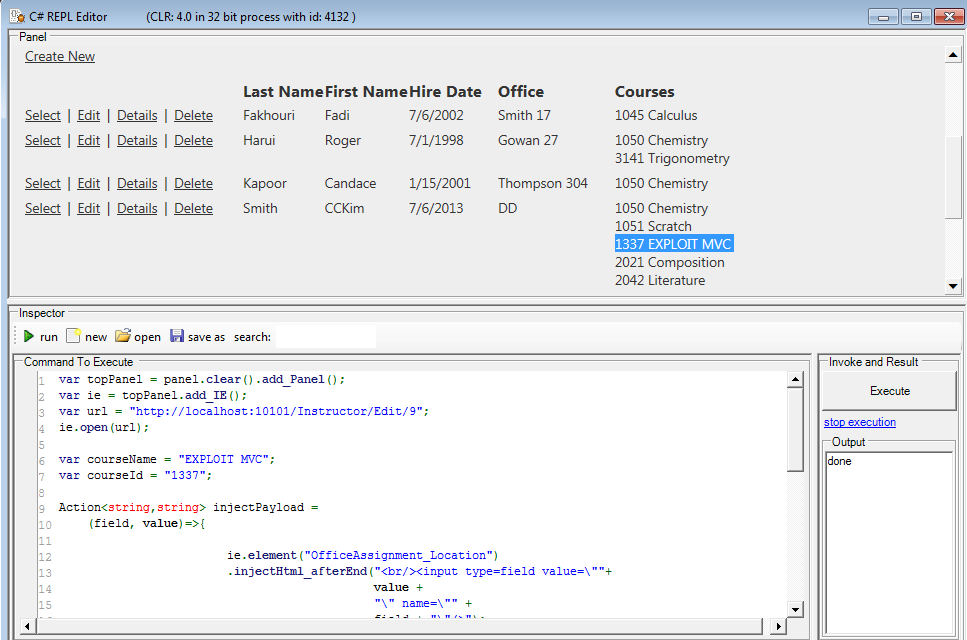This screenshot has height=640, width=967.
Task: Click the C# REPL Editor title bar icon
Action: [x=15, y=16]
